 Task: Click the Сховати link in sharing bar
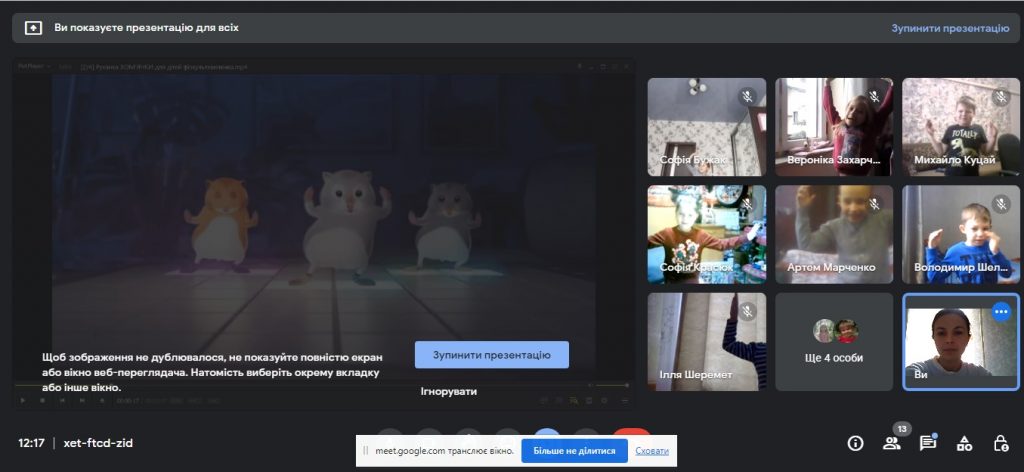pos(652,451)
